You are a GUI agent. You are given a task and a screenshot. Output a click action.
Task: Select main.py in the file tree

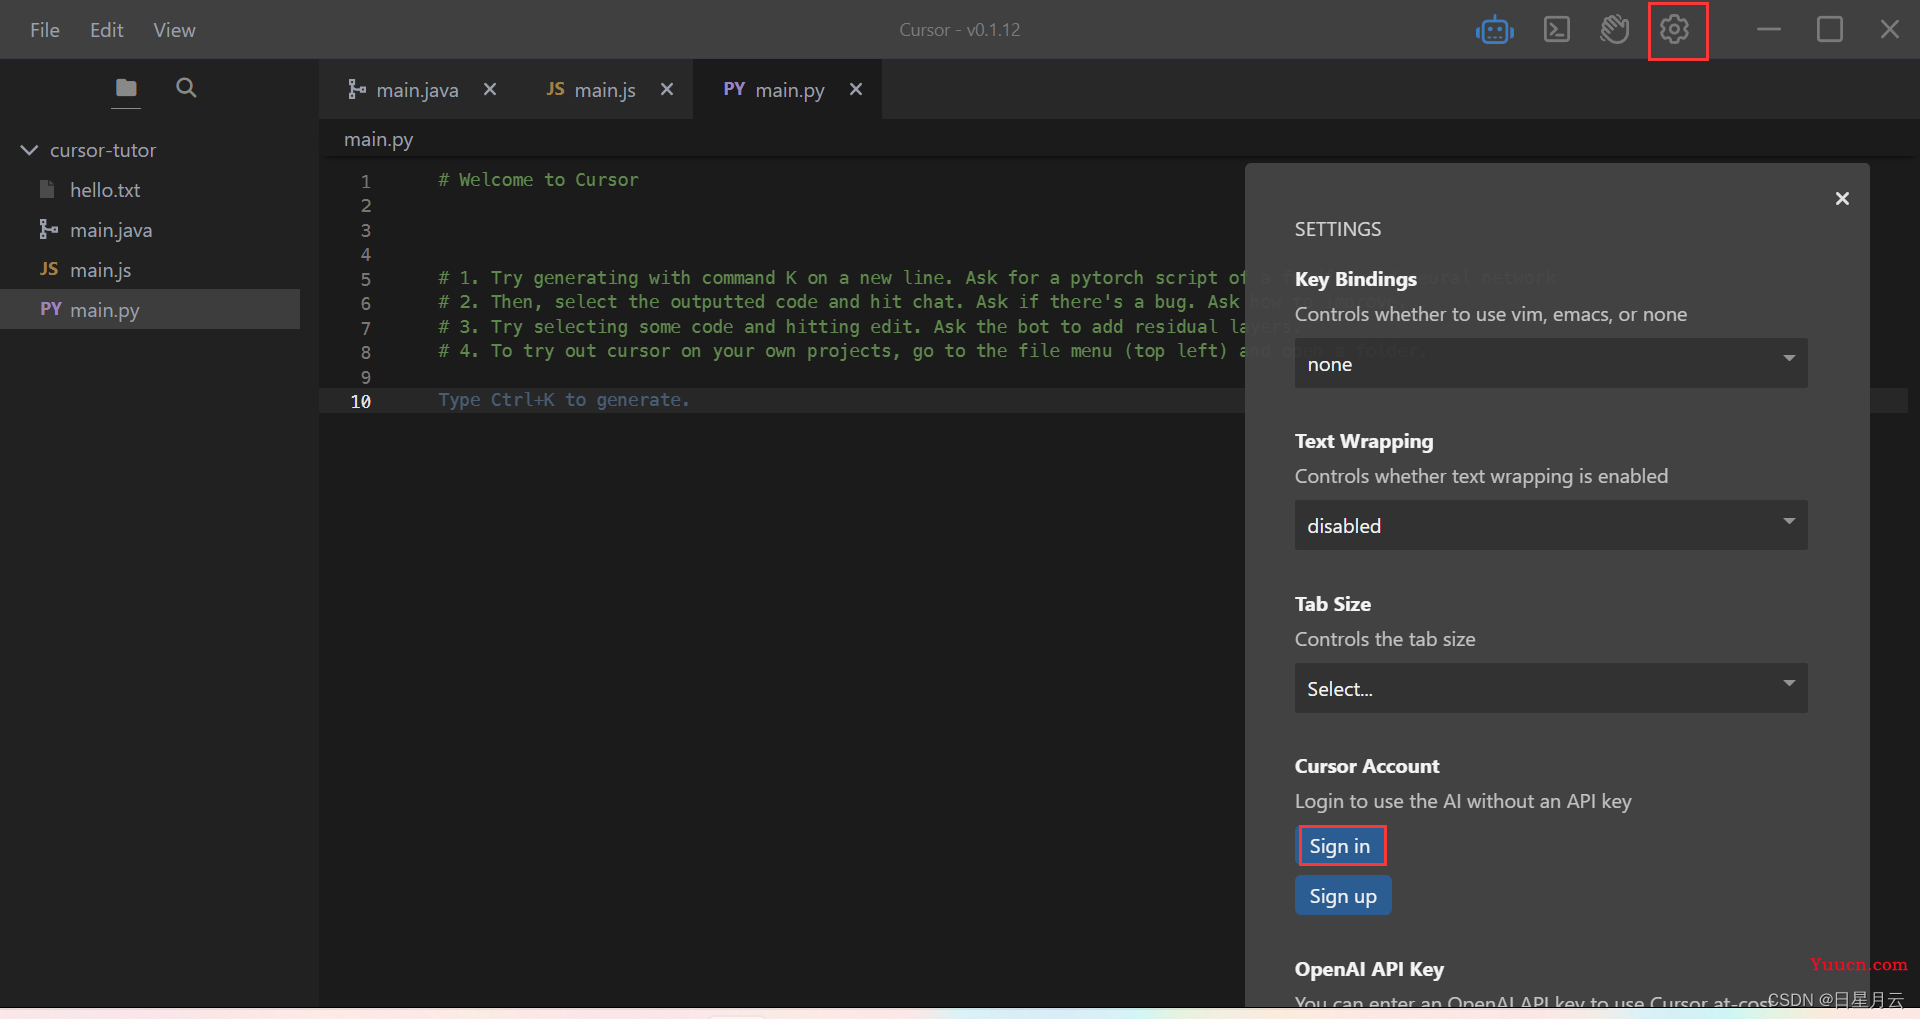pos(150,309)
